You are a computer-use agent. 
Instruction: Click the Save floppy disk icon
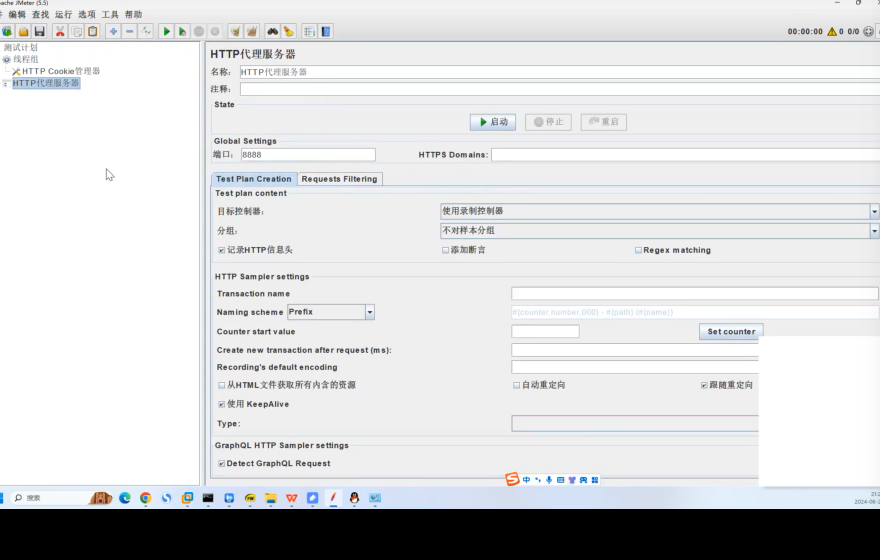tap(39, 31)
